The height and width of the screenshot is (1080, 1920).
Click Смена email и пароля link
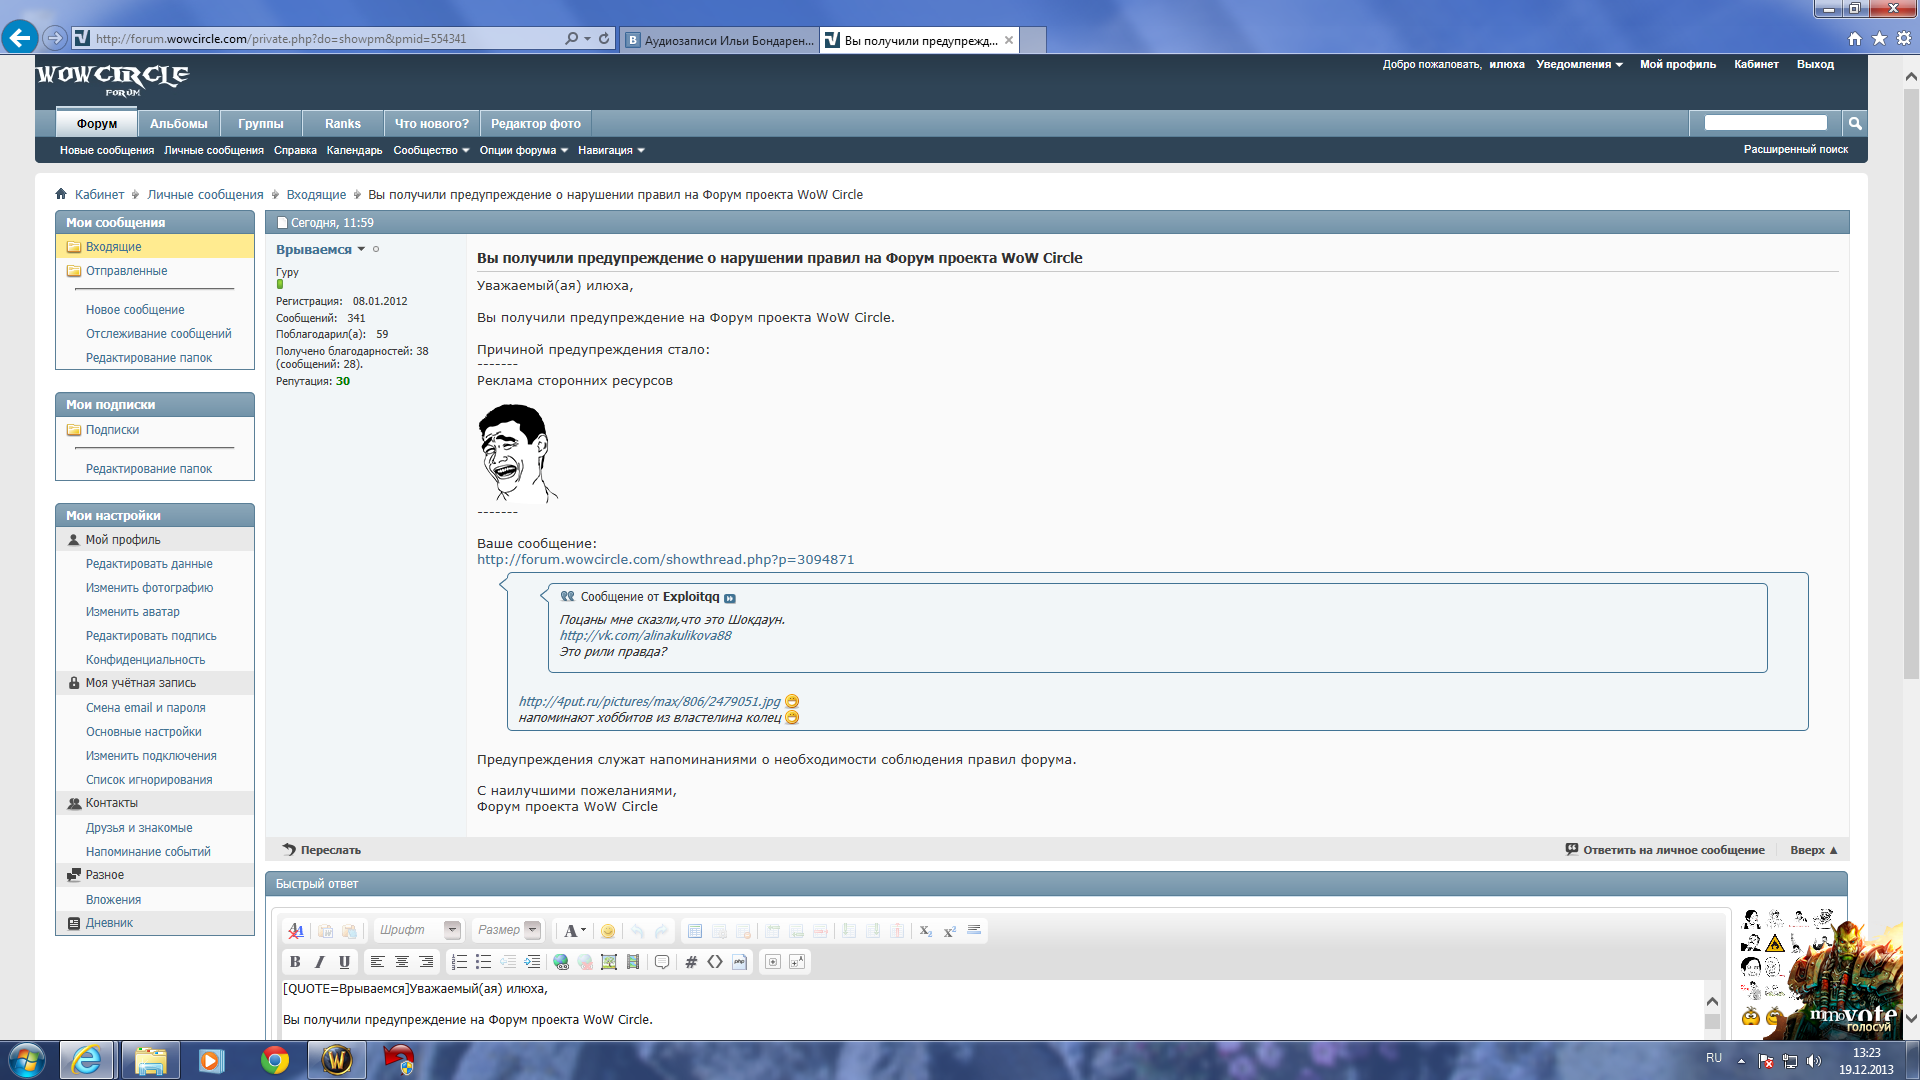click(x=145, y=707)
